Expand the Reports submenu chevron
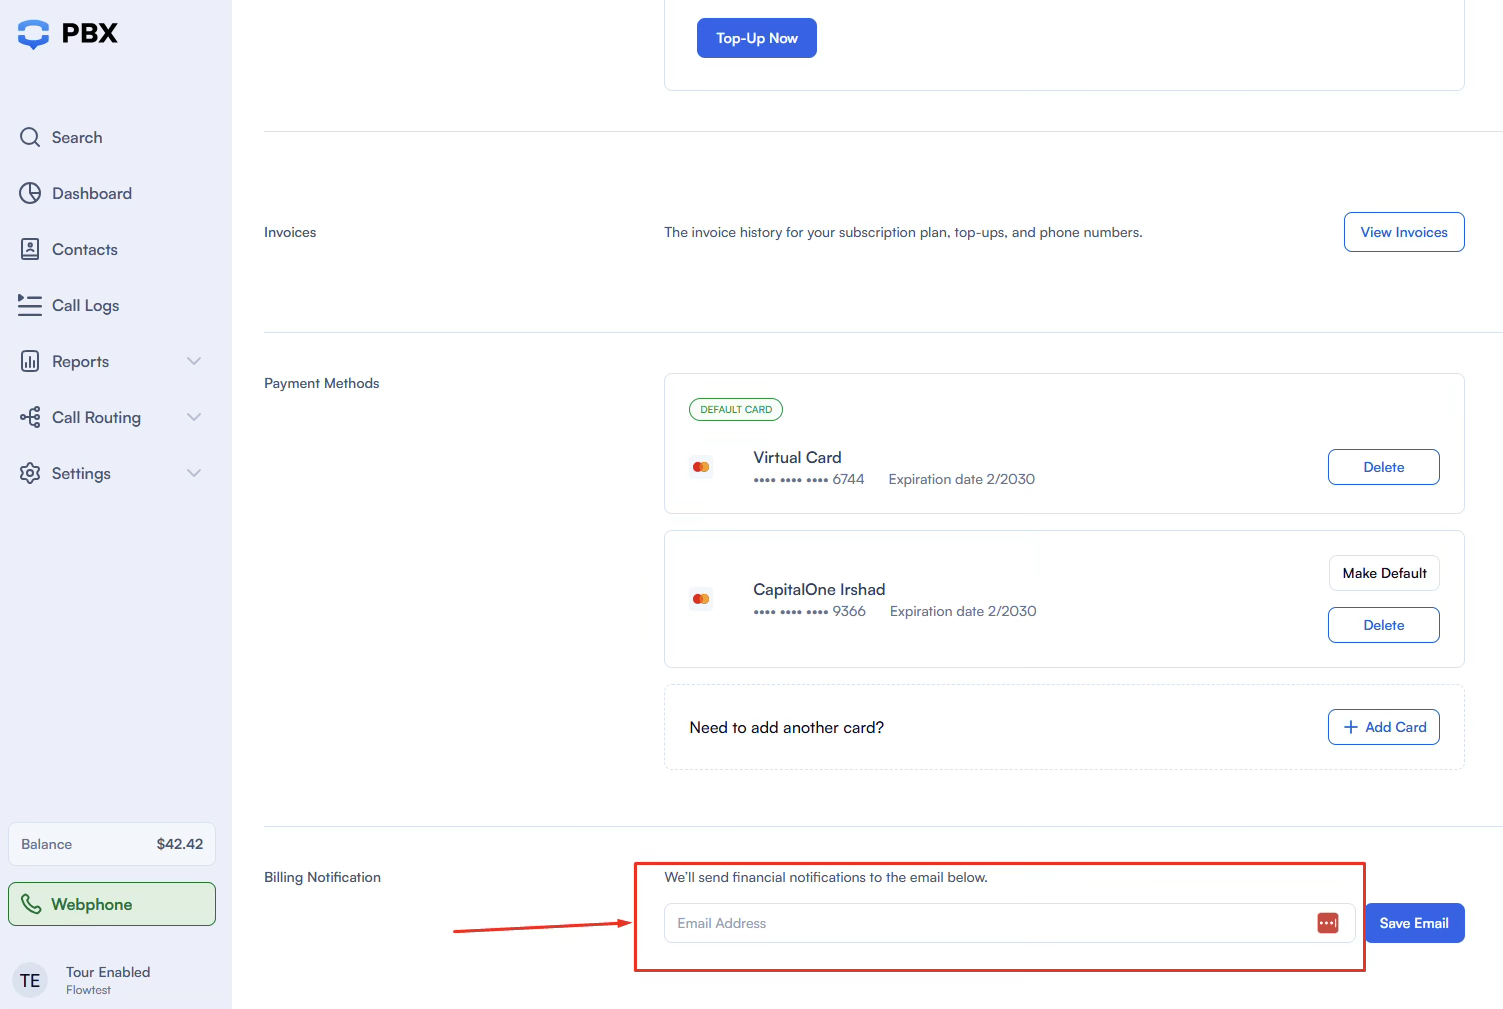 coord(194,361)
